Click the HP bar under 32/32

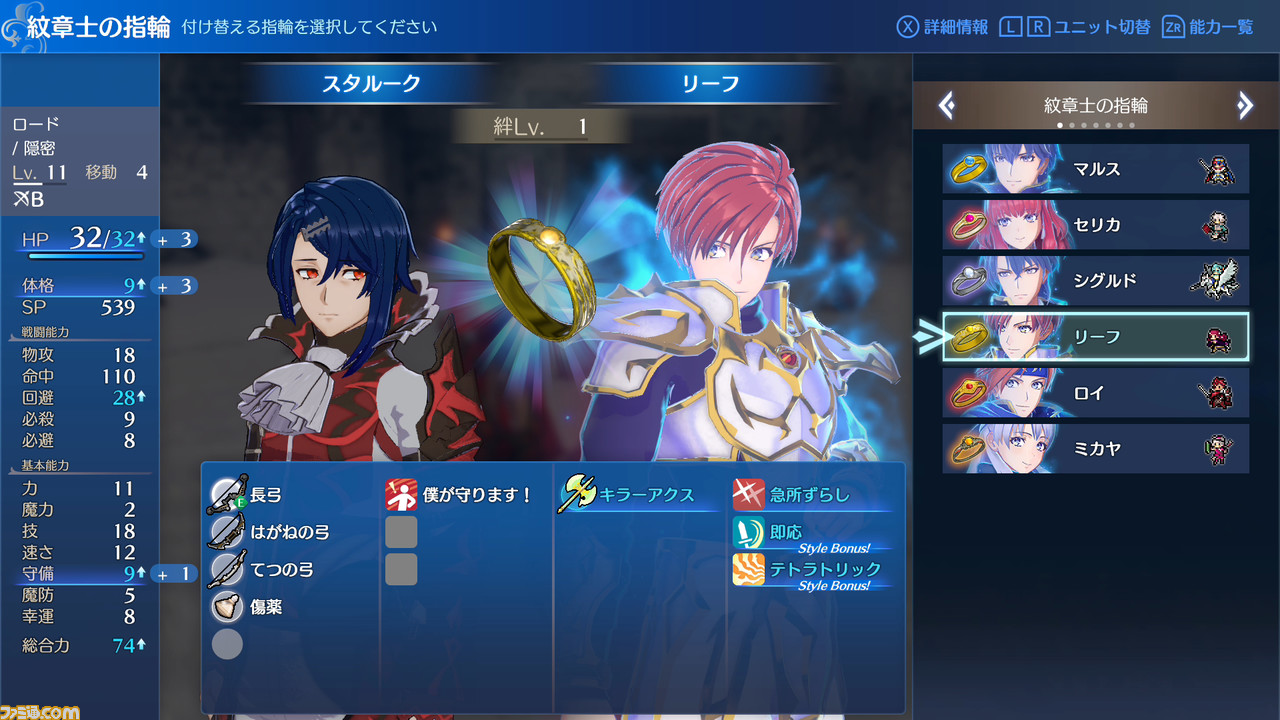pyautogui.click(x=83, y=256)
